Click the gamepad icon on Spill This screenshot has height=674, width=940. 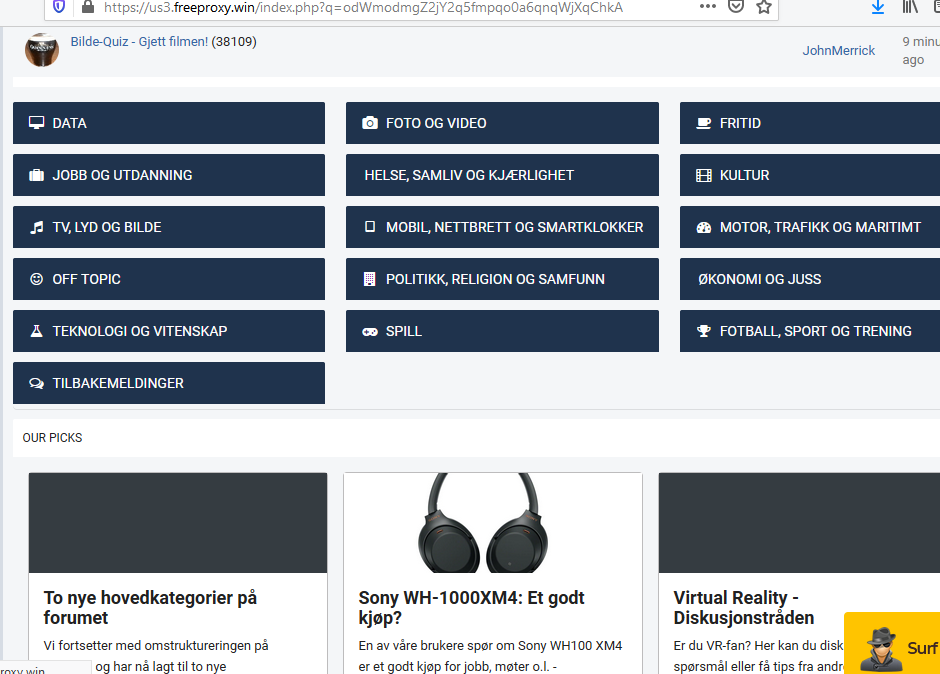[x=370, y=332]
